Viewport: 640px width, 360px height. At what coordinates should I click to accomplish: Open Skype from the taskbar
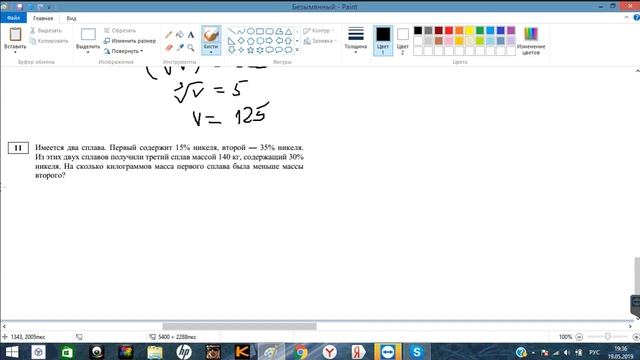[417, 352]
